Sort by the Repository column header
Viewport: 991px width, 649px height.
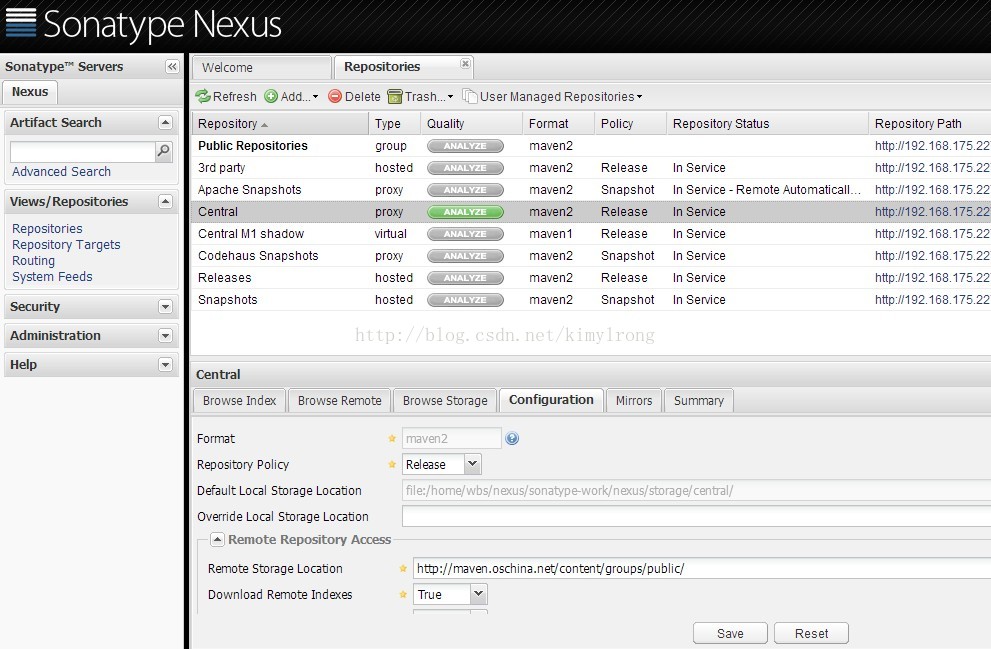[x=280, y=124]
